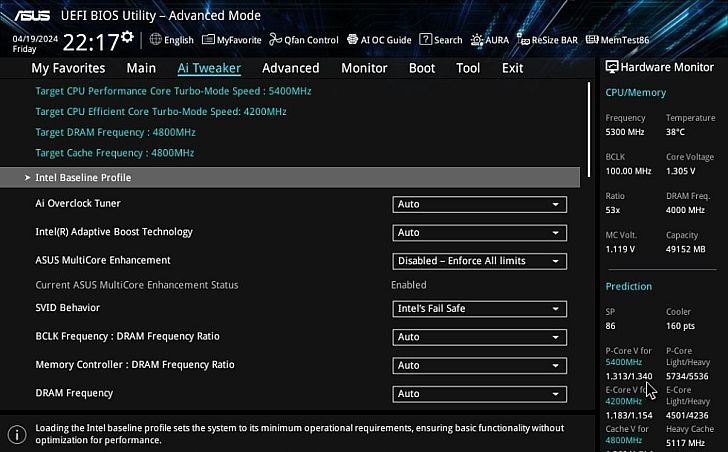Select the Intel Baseline Profile entry
Image resolution: width=728 pixels, height=452 pixels.
83,177
